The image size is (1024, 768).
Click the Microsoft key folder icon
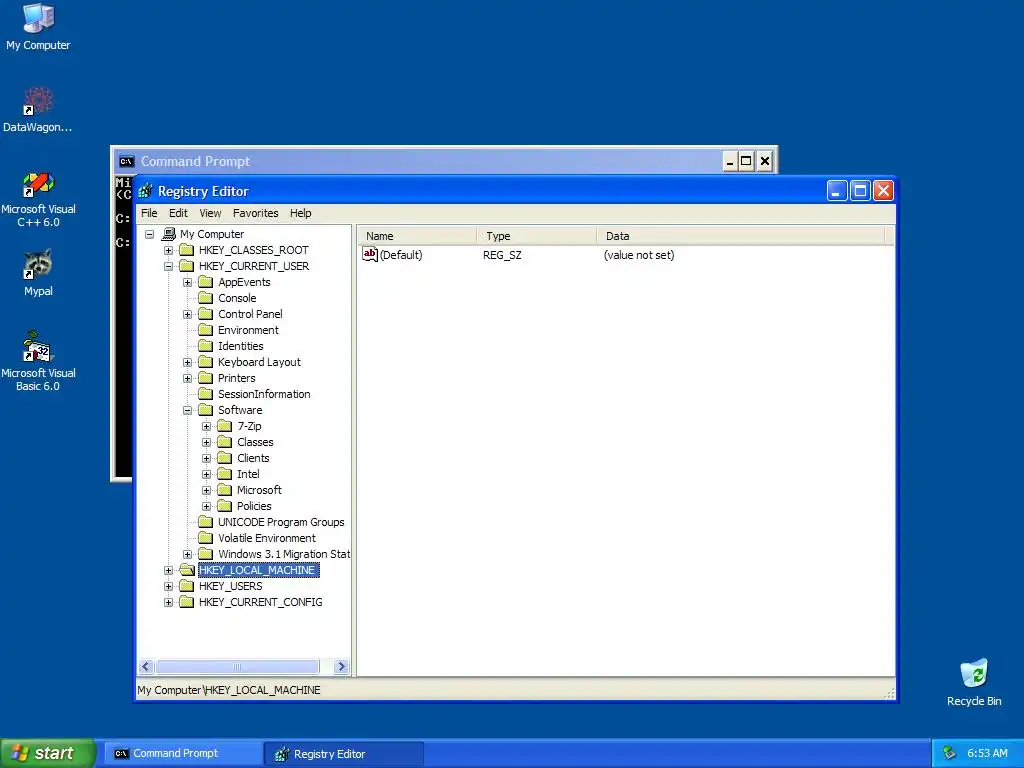225,490
